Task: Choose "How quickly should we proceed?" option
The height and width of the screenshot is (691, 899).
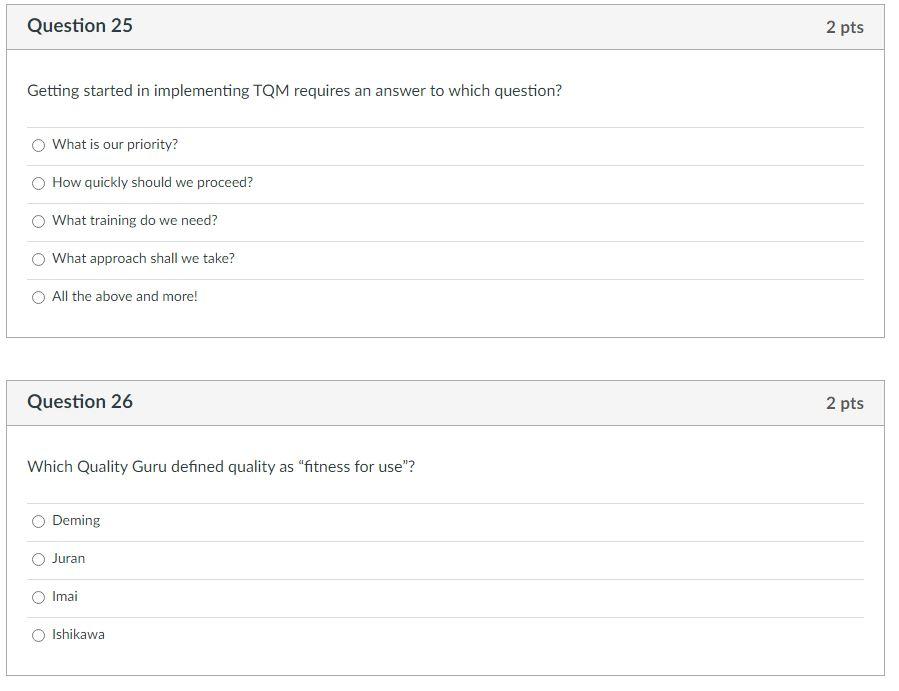Action: (x=38, y=183)
